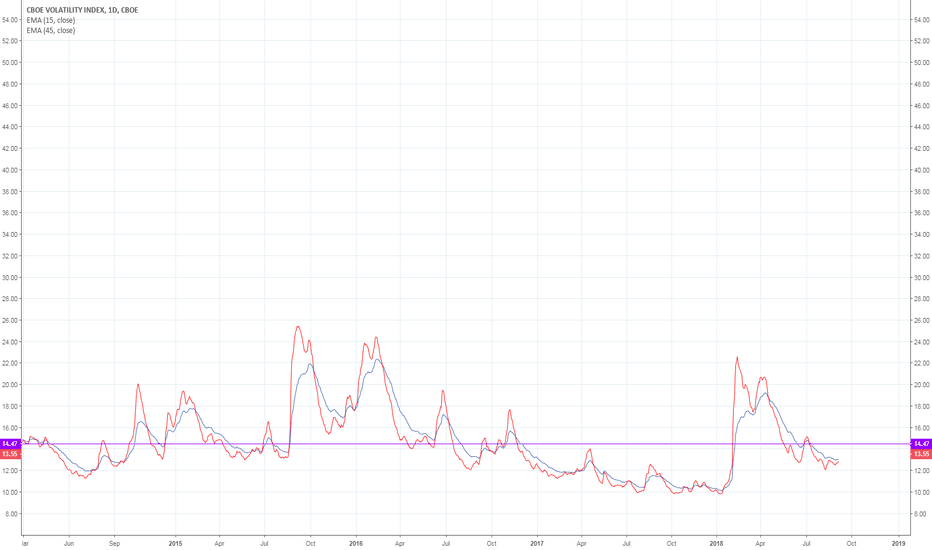Viewport: 932px width, 550px height.
Task: Click the 2017 label on time axis
Action: coord(537,543)
